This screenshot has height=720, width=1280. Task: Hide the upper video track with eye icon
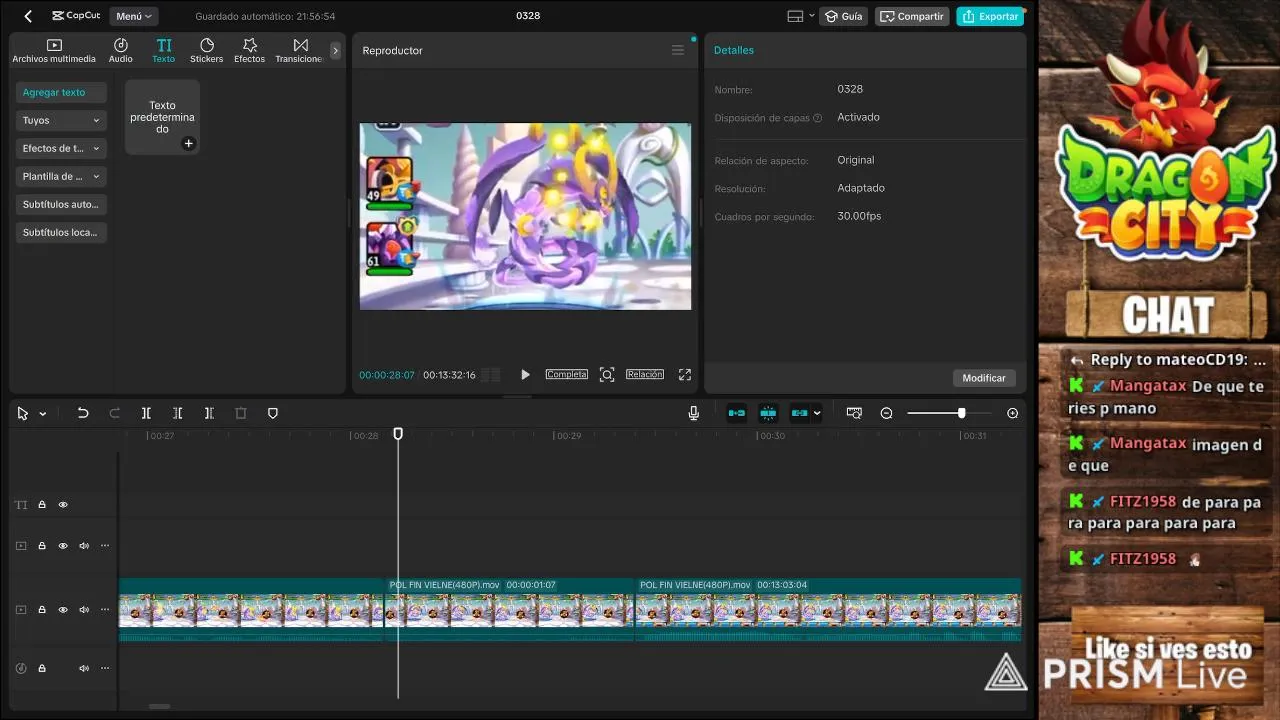click(x=63, y=546)
